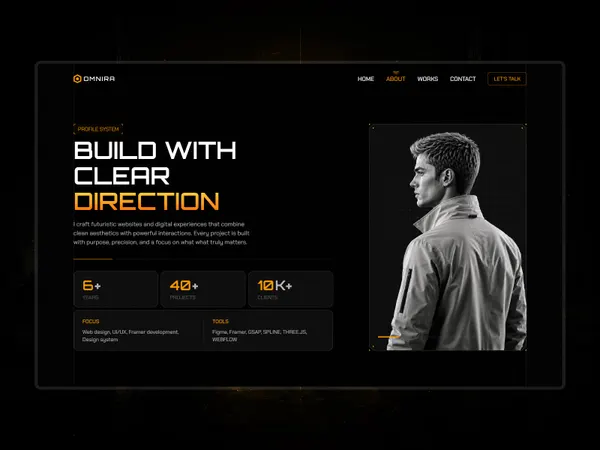The width and height of the screenshot is (600, 450).
Task: Go to the WORKS navigation item
Action: coord(427,79)
